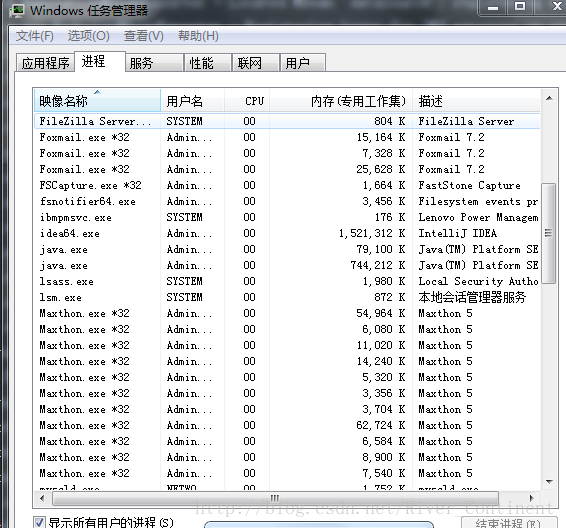
Task: Select Maxthon.exe process using 62,724 K
Action: [x=287, y=425]
